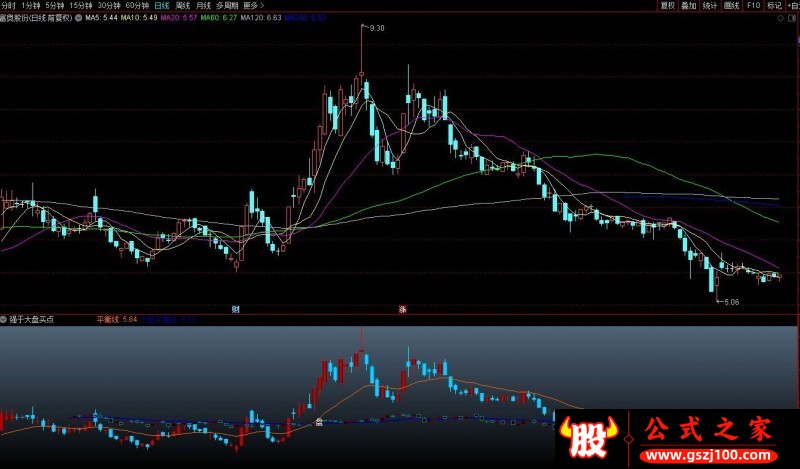Select the 30分钟 period tab
Viewport: 800px width, 469px height.
click(109, 5)
